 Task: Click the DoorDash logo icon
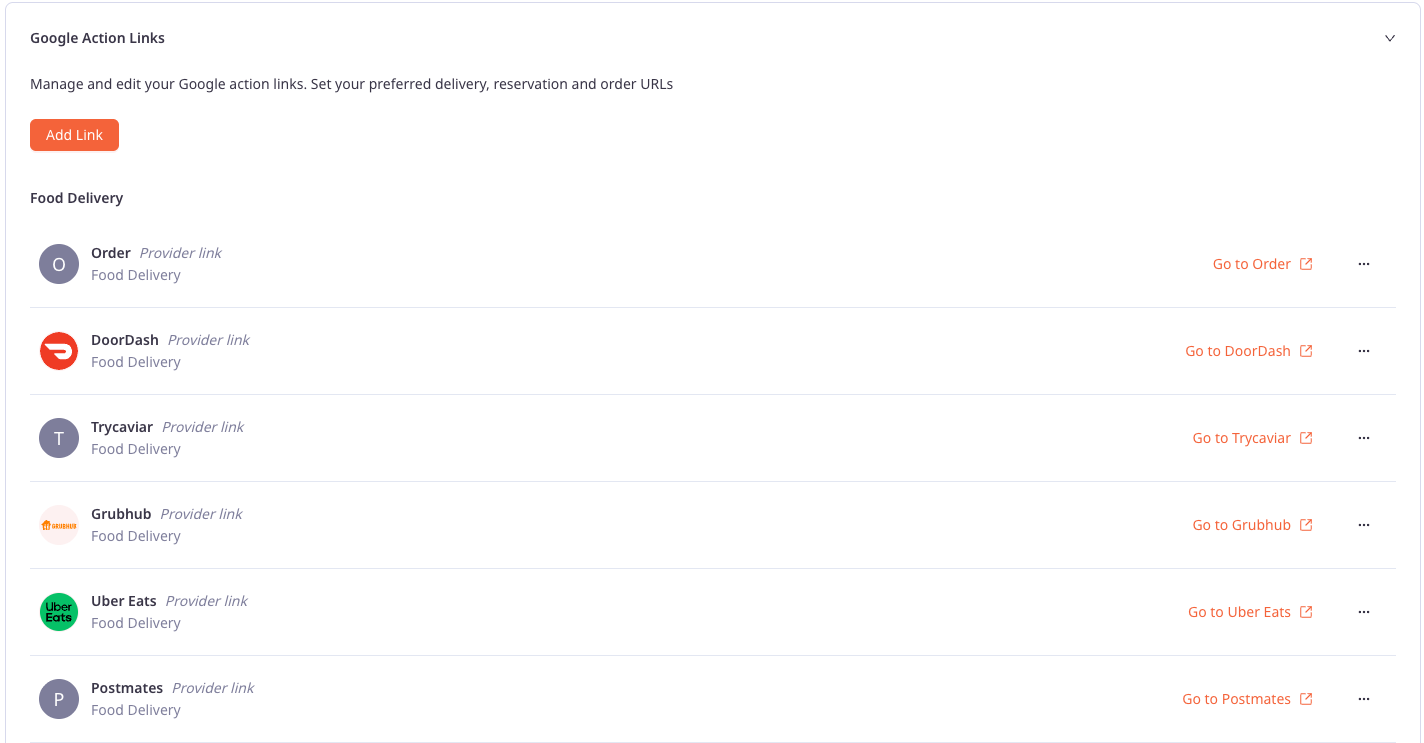point(59,351)
